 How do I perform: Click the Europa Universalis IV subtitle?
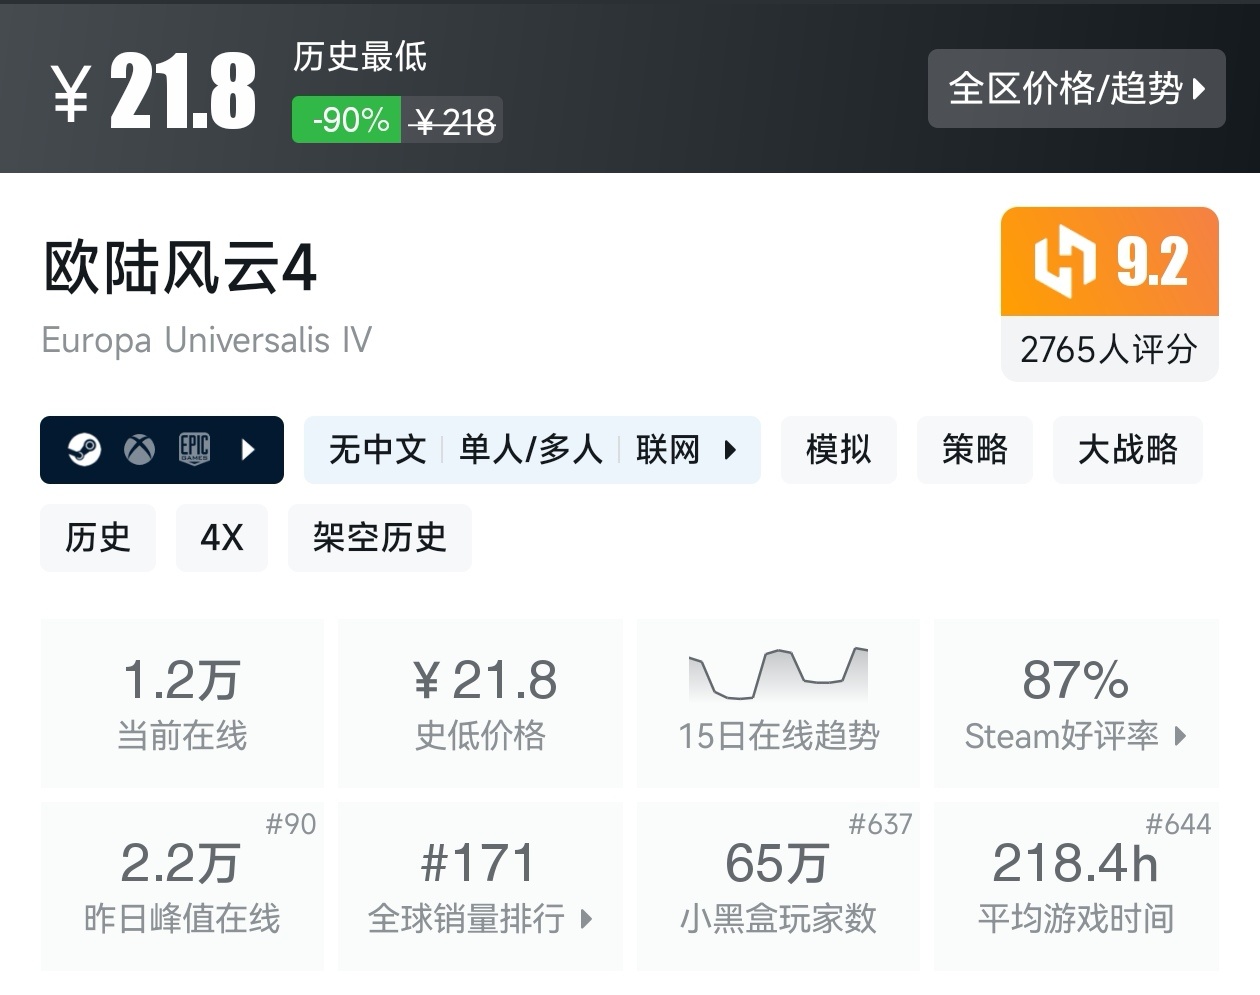point(207,340)
